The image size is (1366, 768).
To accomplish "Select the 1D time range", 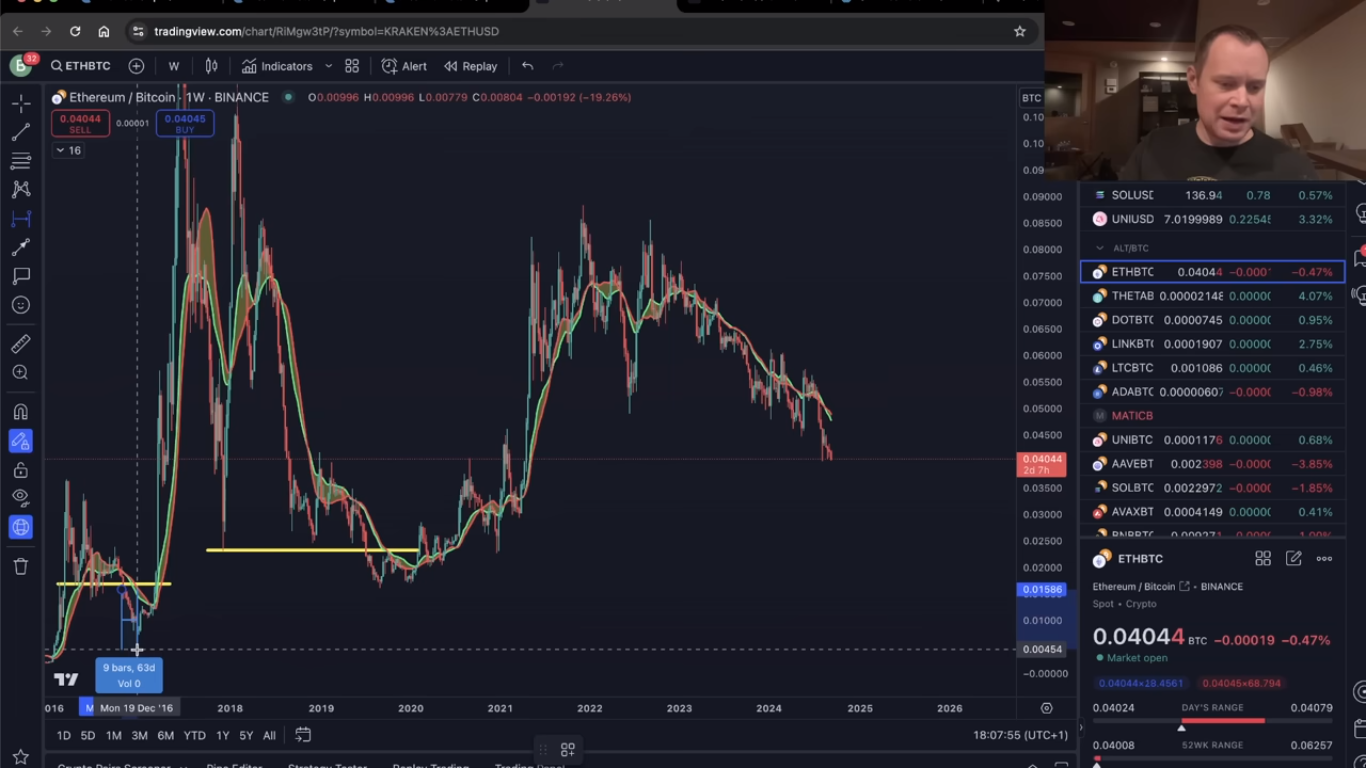I will point(63,735).
